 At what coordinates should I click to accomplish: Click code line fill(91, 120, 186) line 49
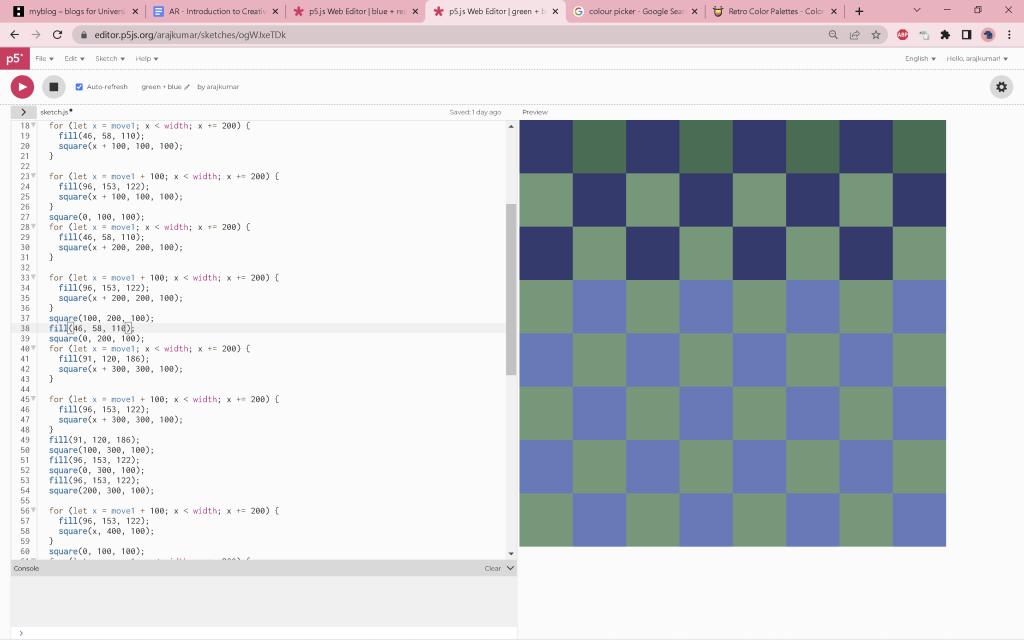point(94,440)
